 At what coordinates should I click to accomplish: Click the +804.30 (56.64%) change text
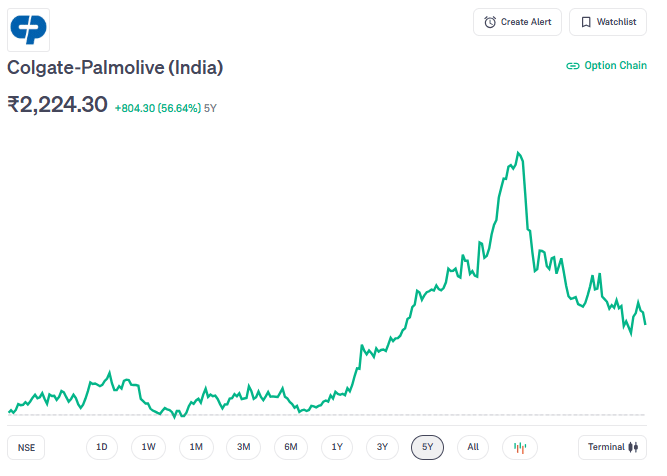point(158,108)
